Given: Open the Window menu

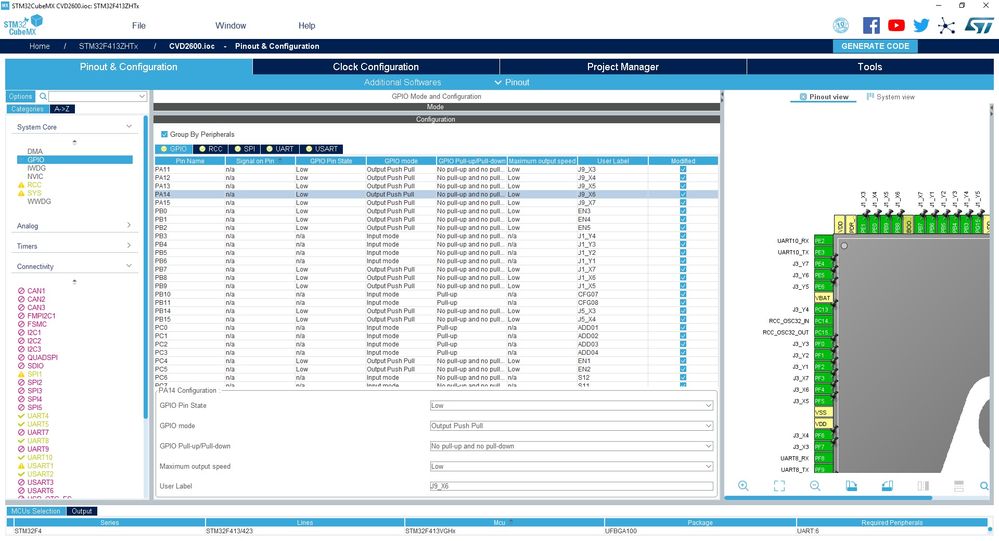Looking at the screenshot, I should [231, 25].
